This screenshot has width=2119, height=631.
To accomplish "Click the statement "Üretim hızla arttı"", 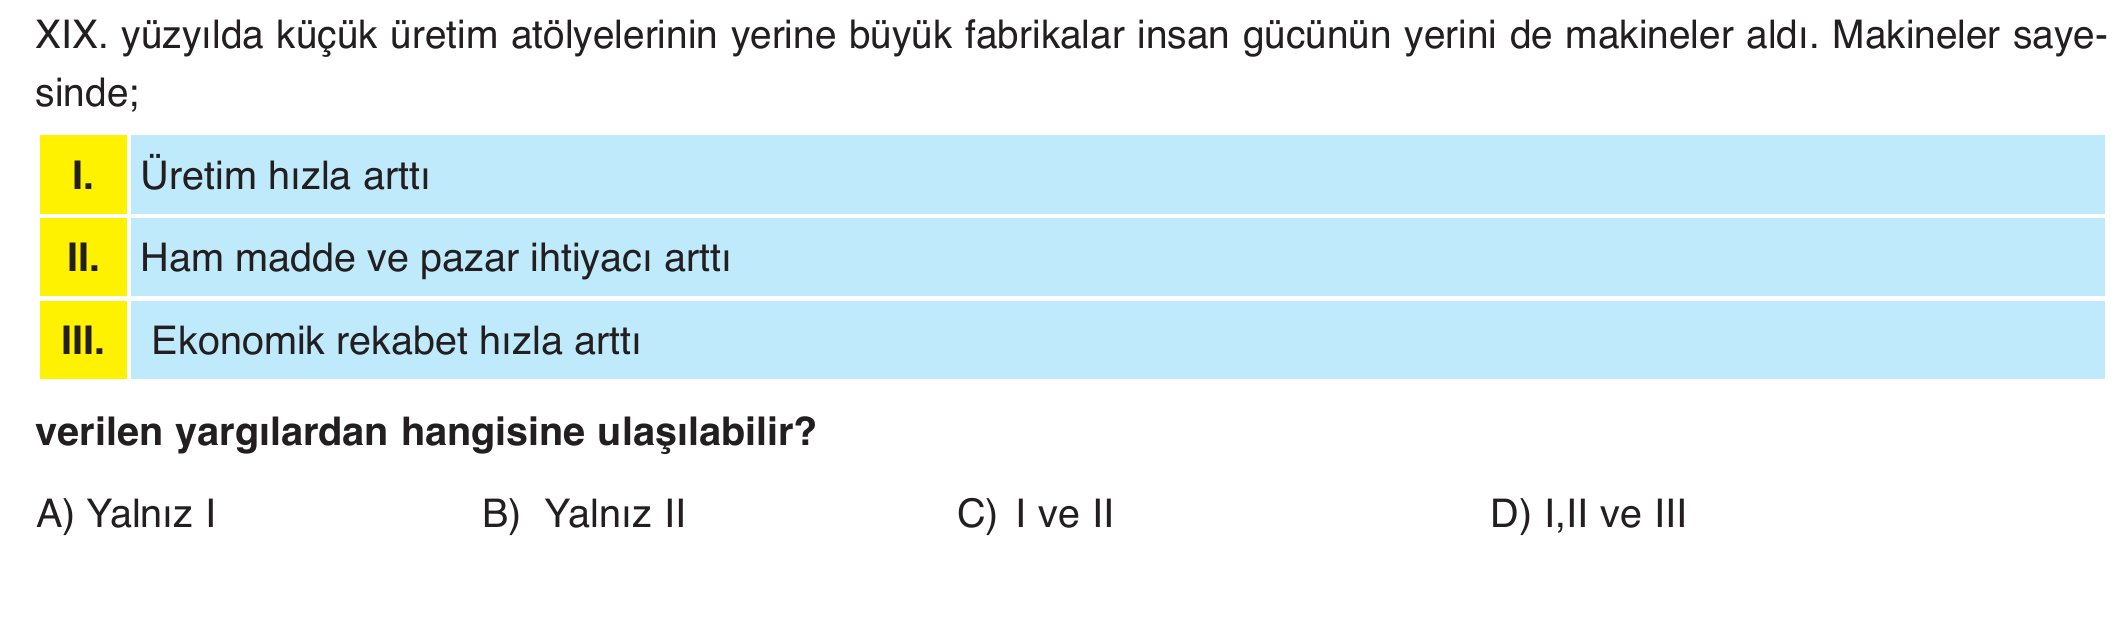I will tap(285, 176).
